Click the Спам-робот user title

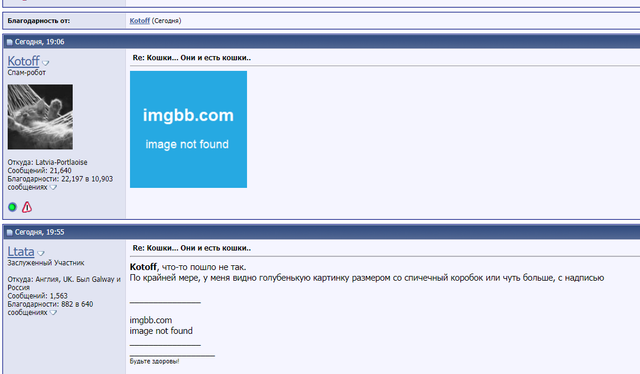click(27, 72)
